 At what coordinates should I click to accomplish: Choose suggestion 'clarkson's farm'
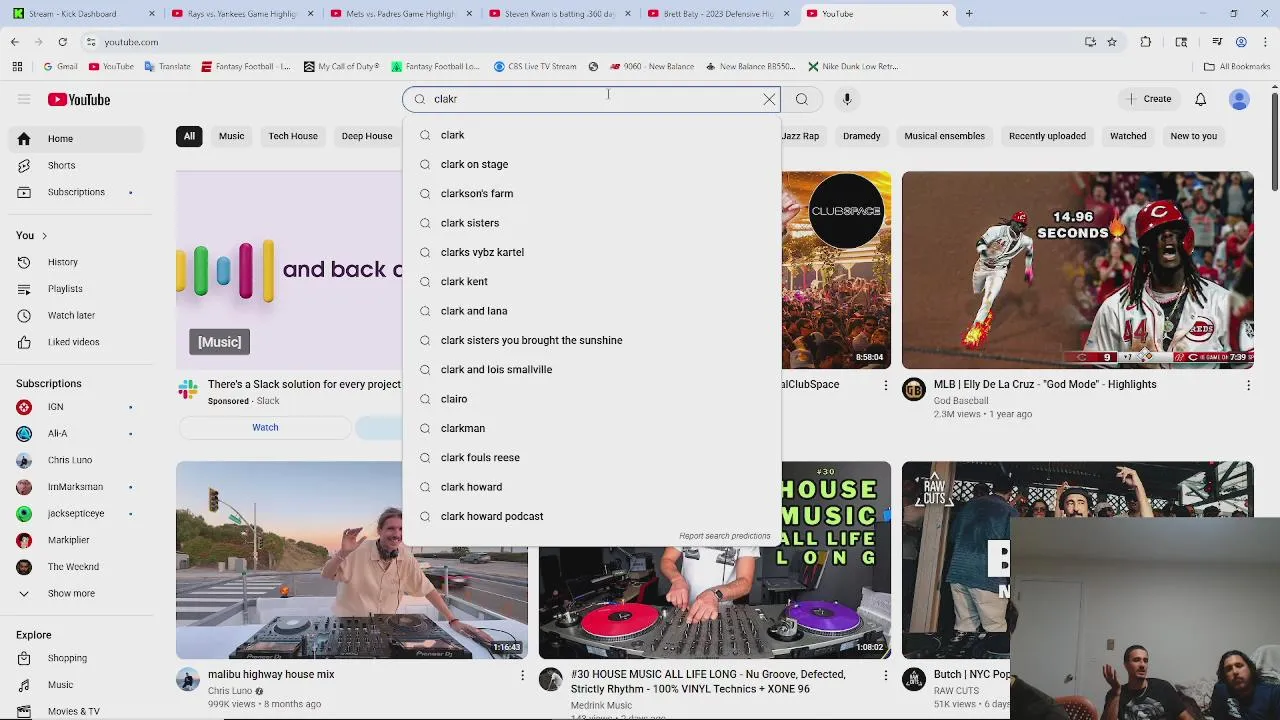(592, 193)
